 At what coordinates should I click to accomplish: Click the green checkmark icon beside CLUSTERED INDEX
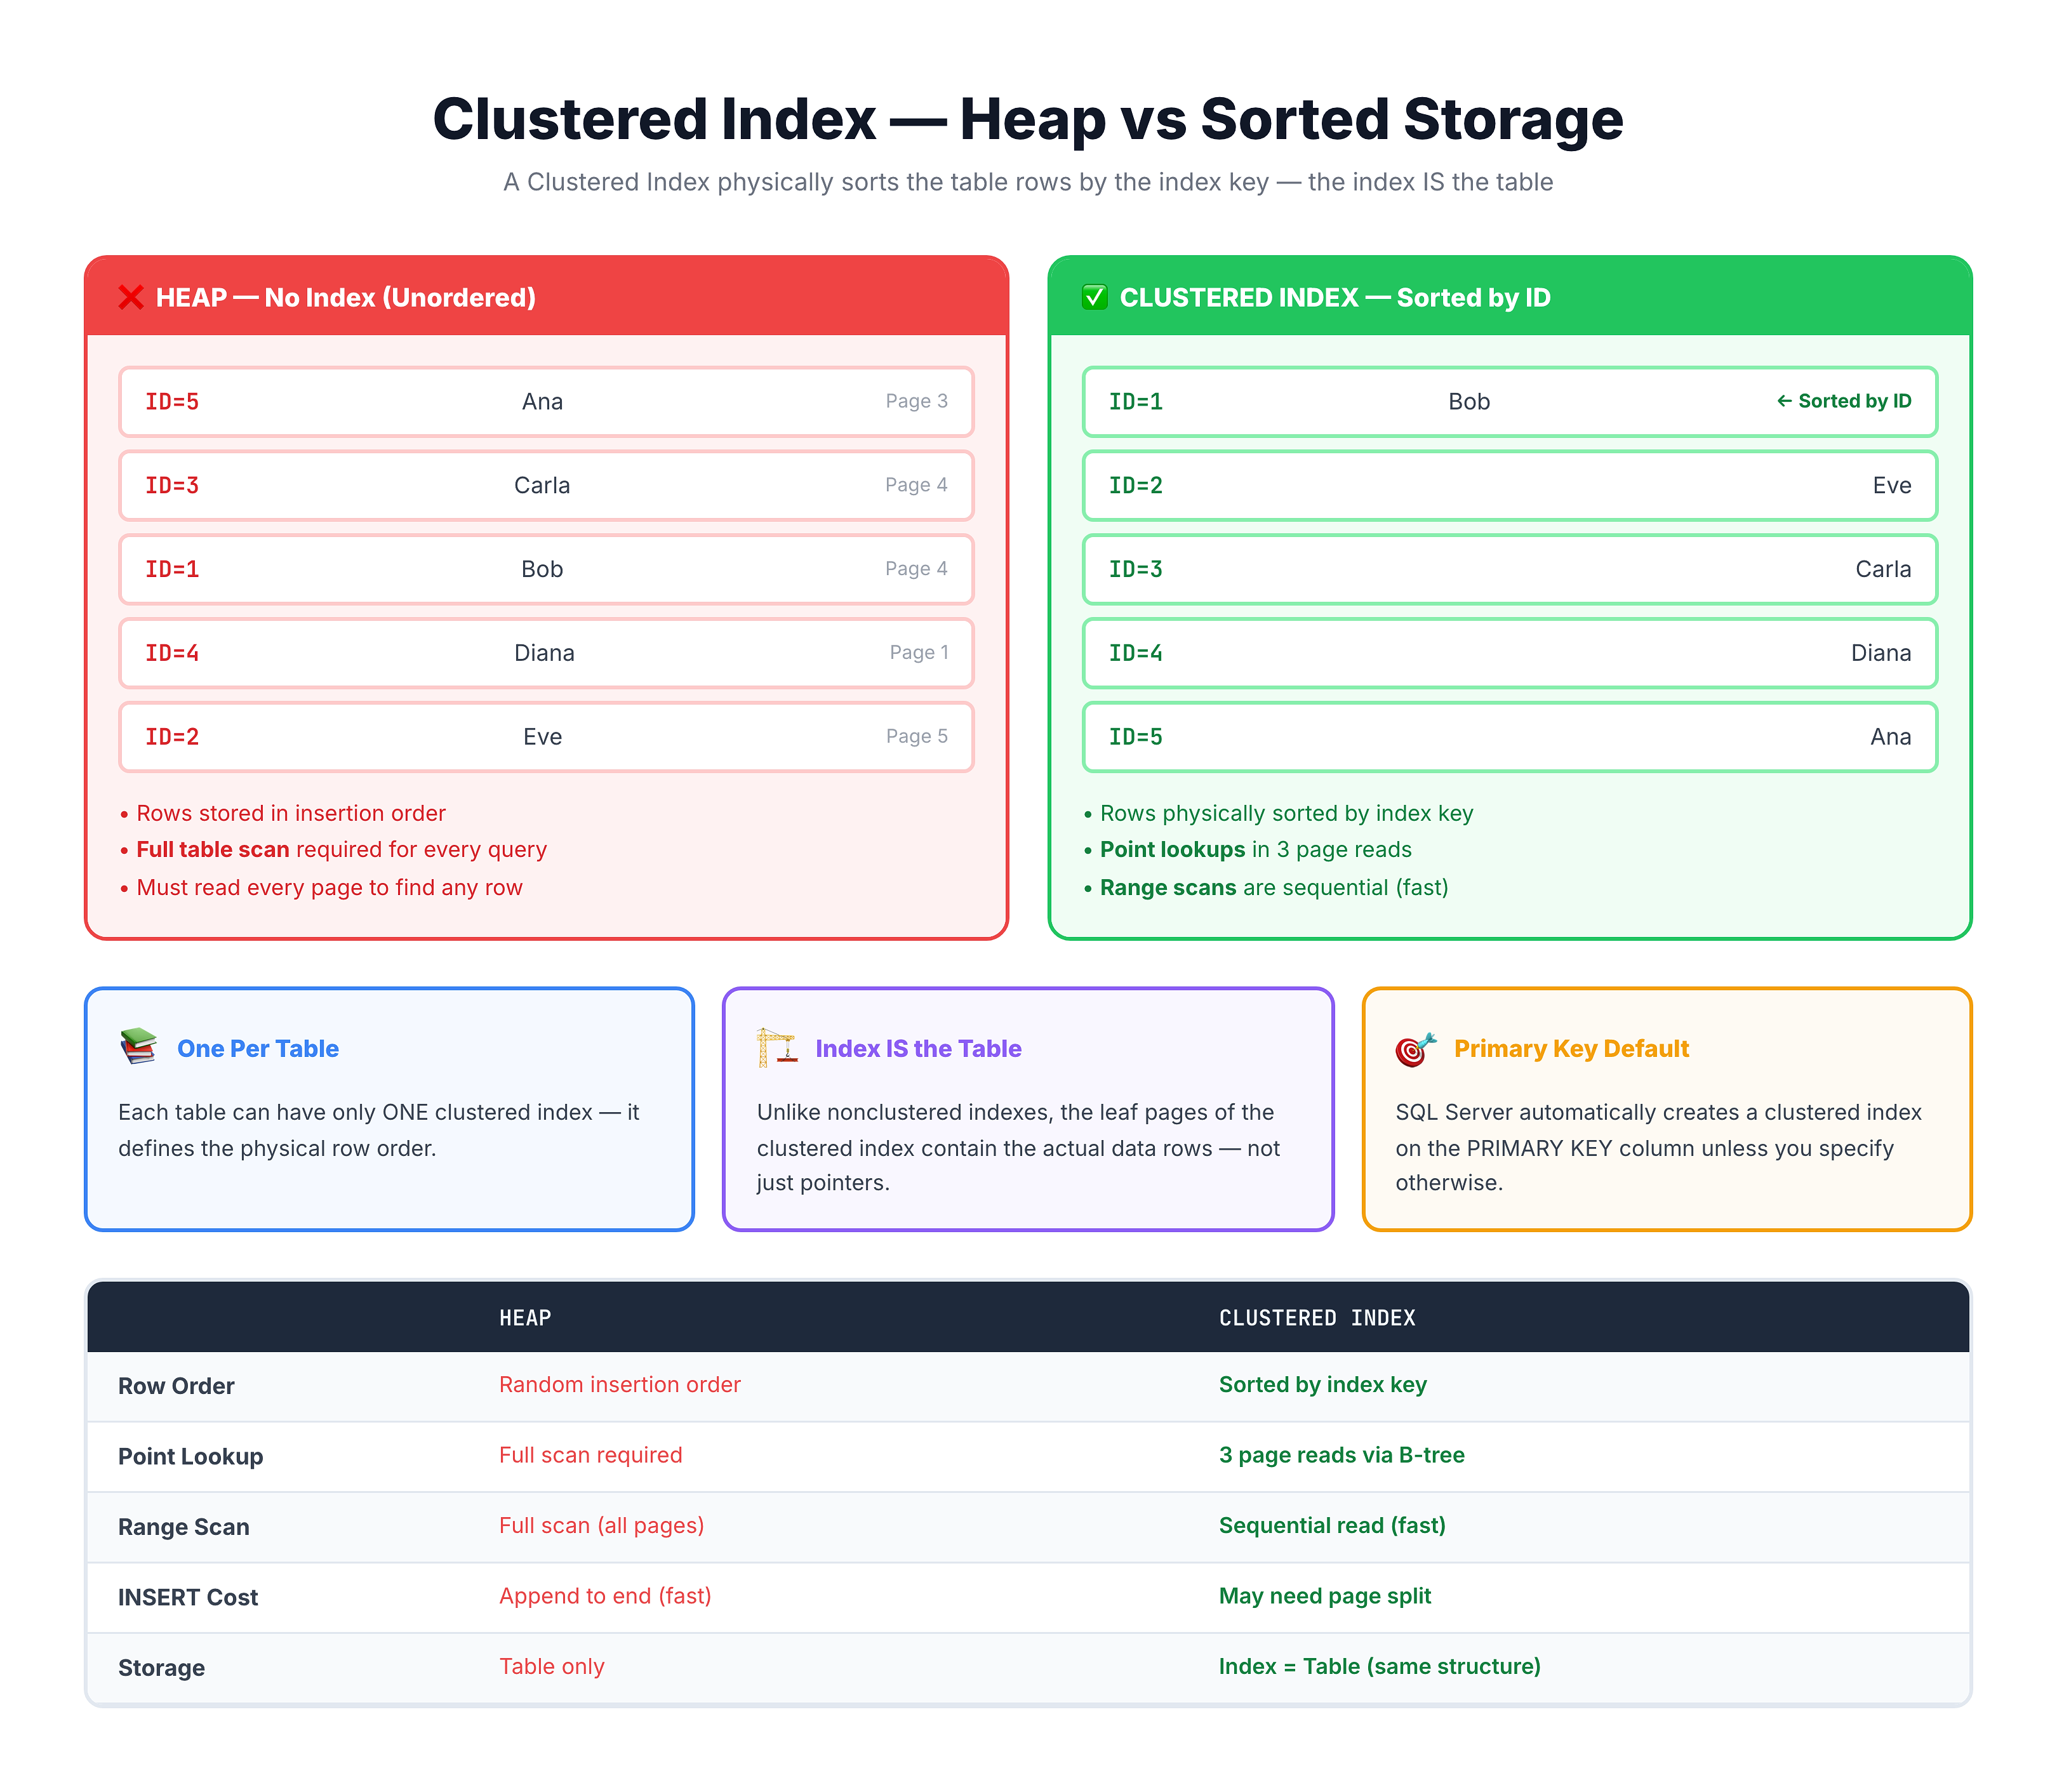(1095, 297)
